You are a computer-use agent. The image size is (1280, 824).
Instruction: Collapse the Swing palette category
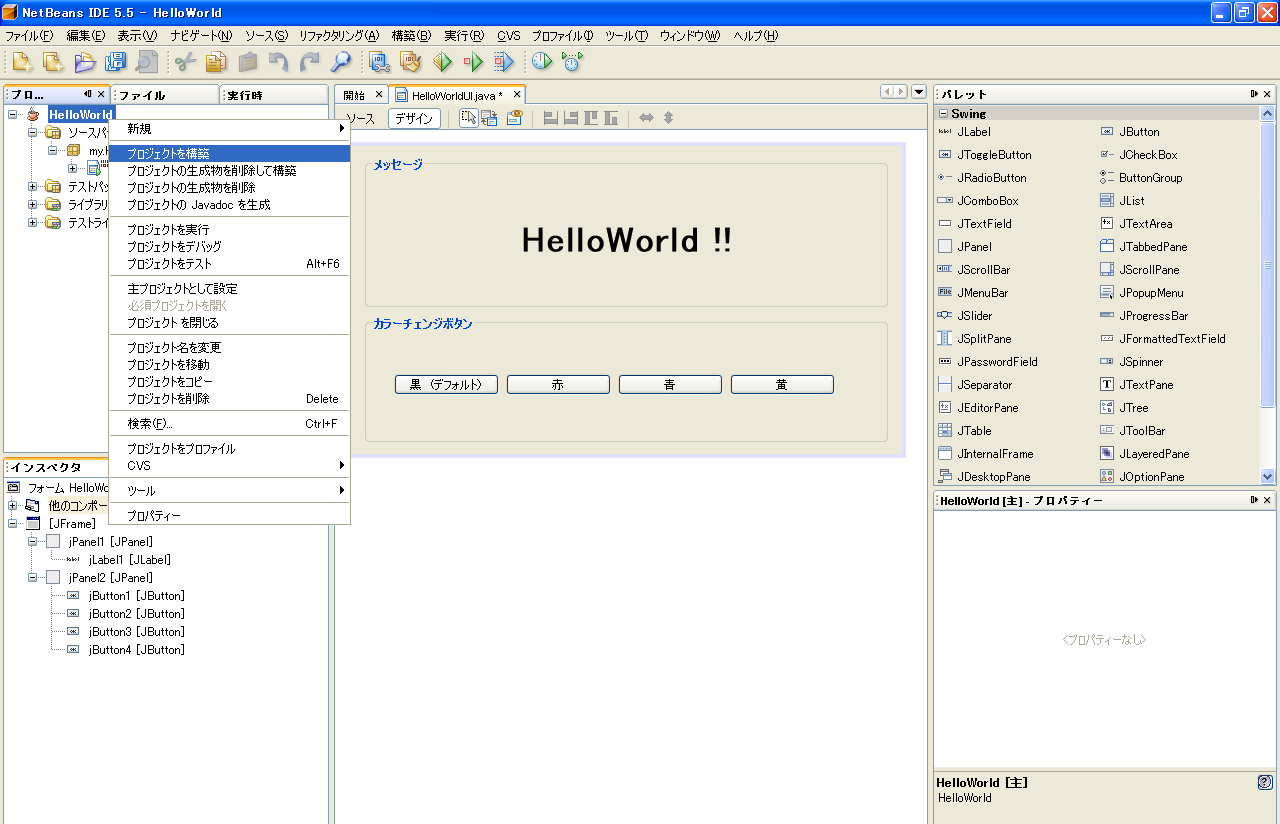coord(943,114)
